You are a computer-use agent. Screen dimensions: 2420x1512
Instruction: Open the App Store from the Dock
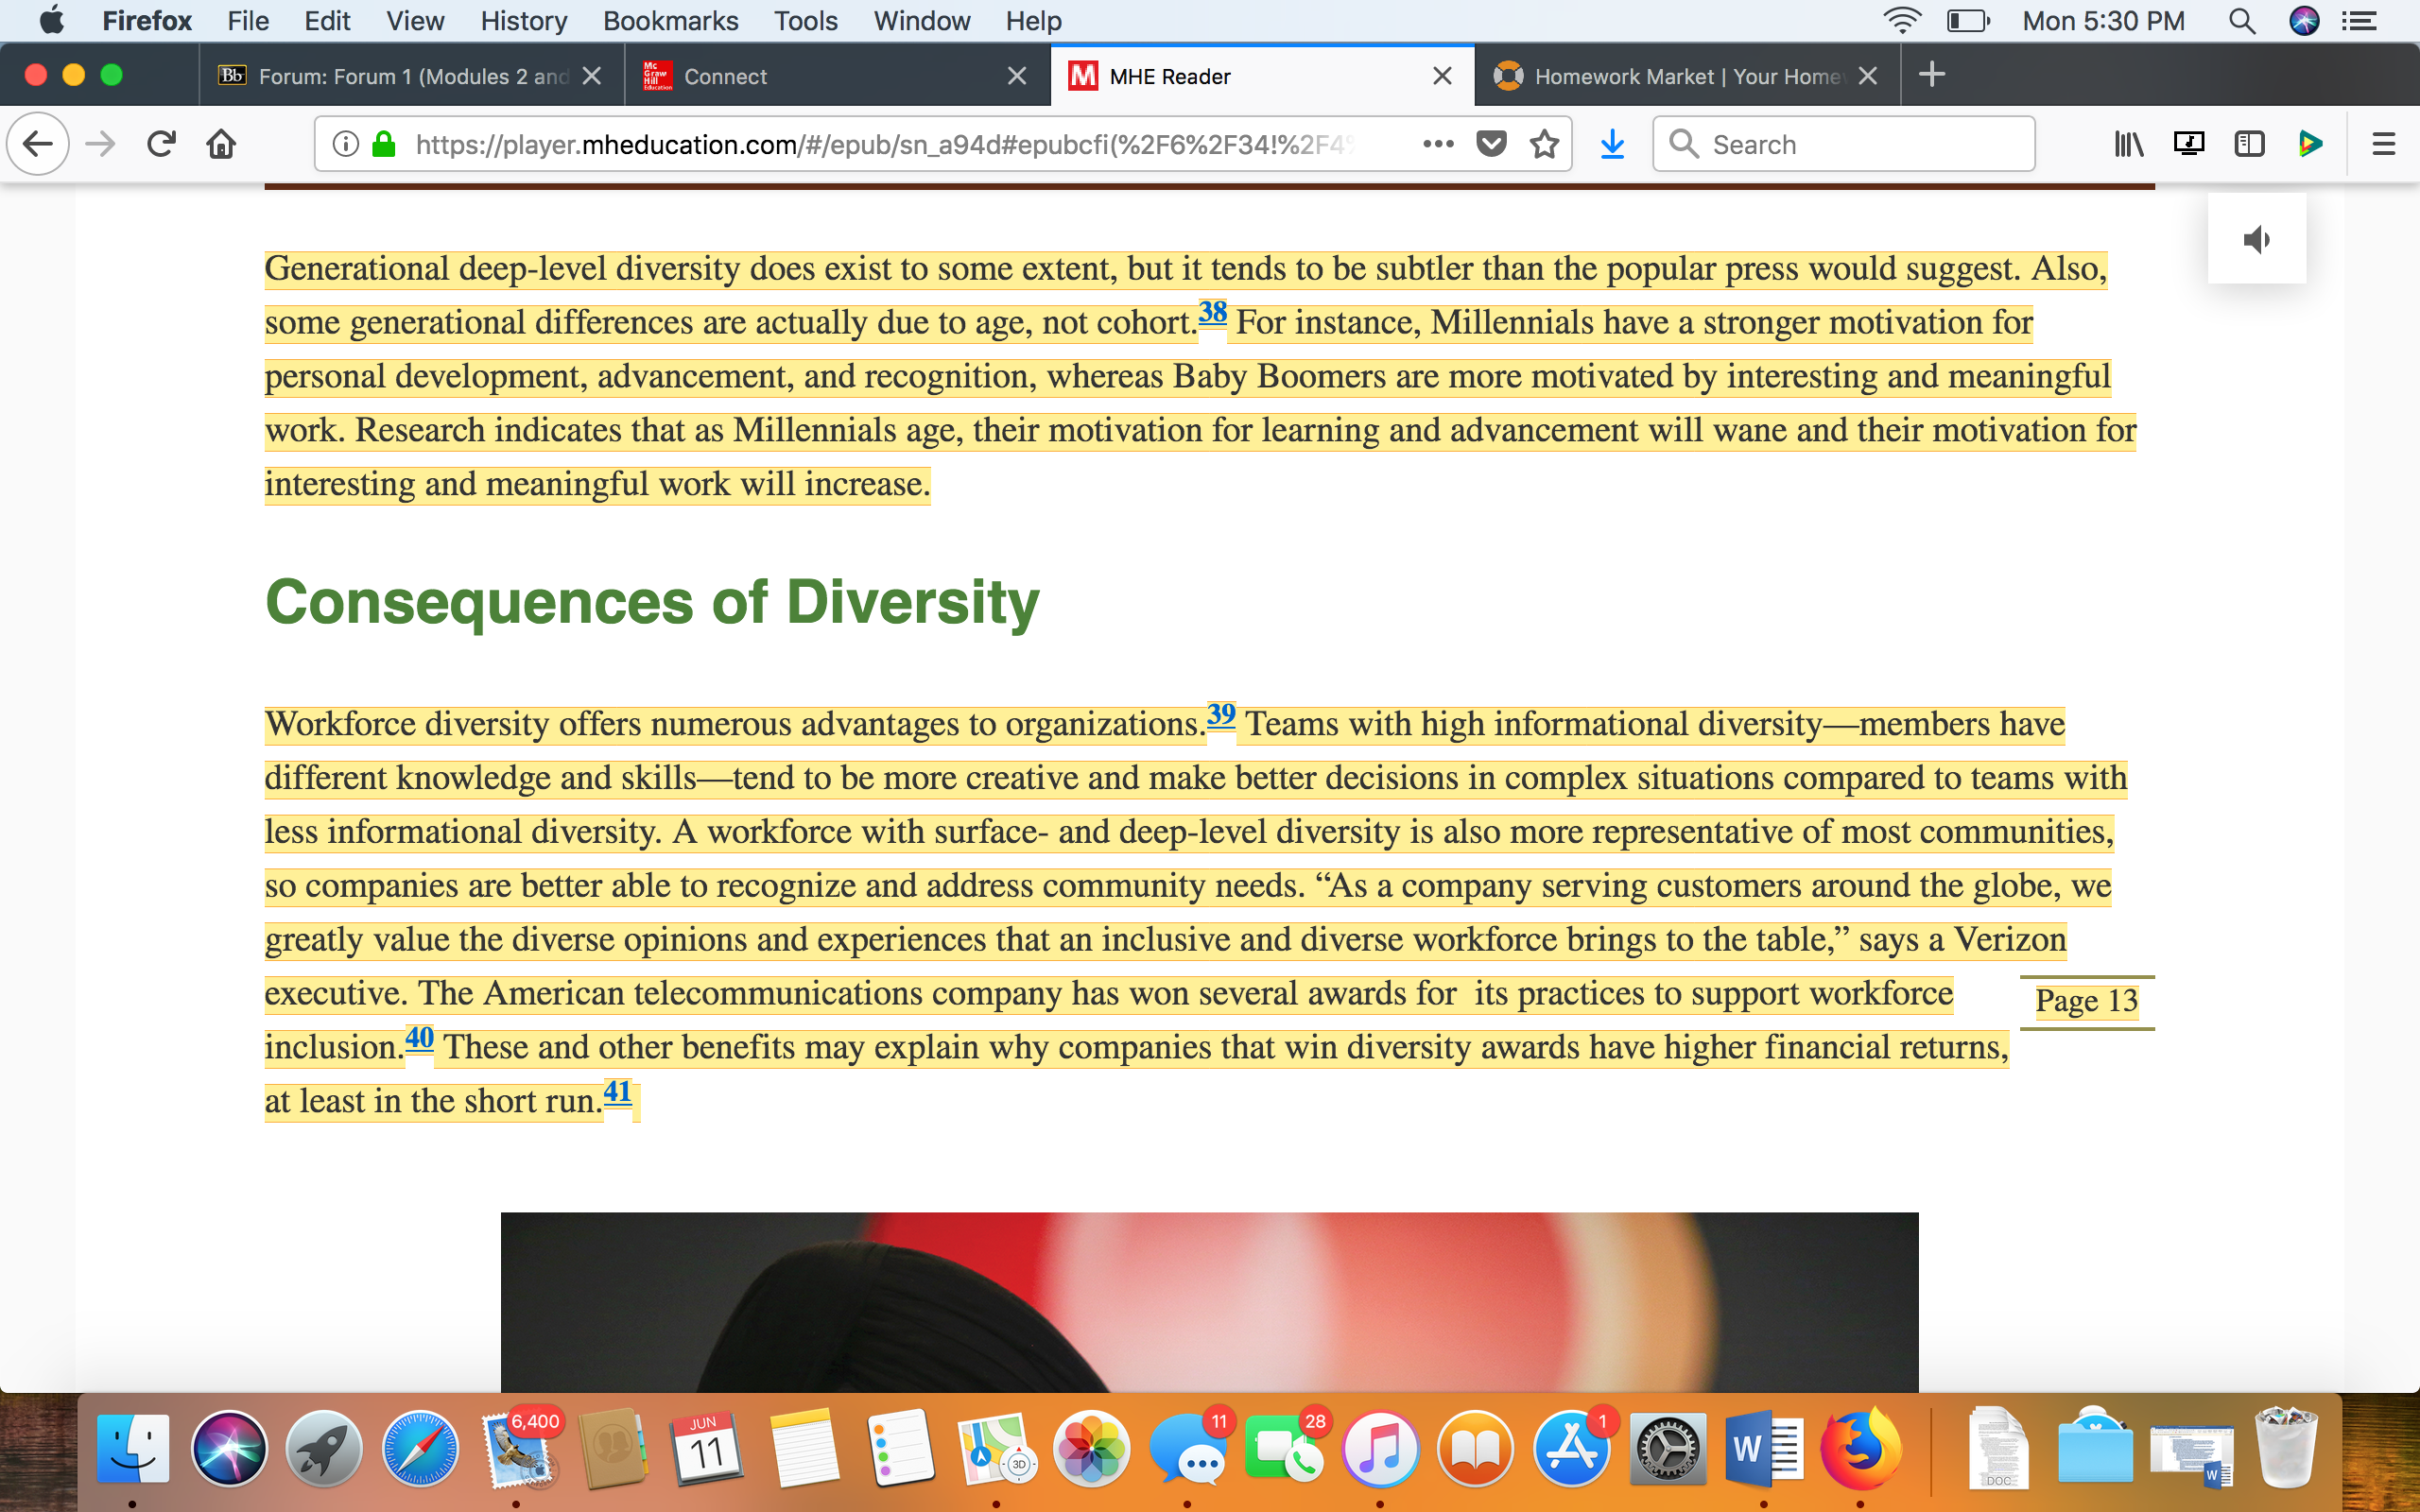(1571, 1449)
